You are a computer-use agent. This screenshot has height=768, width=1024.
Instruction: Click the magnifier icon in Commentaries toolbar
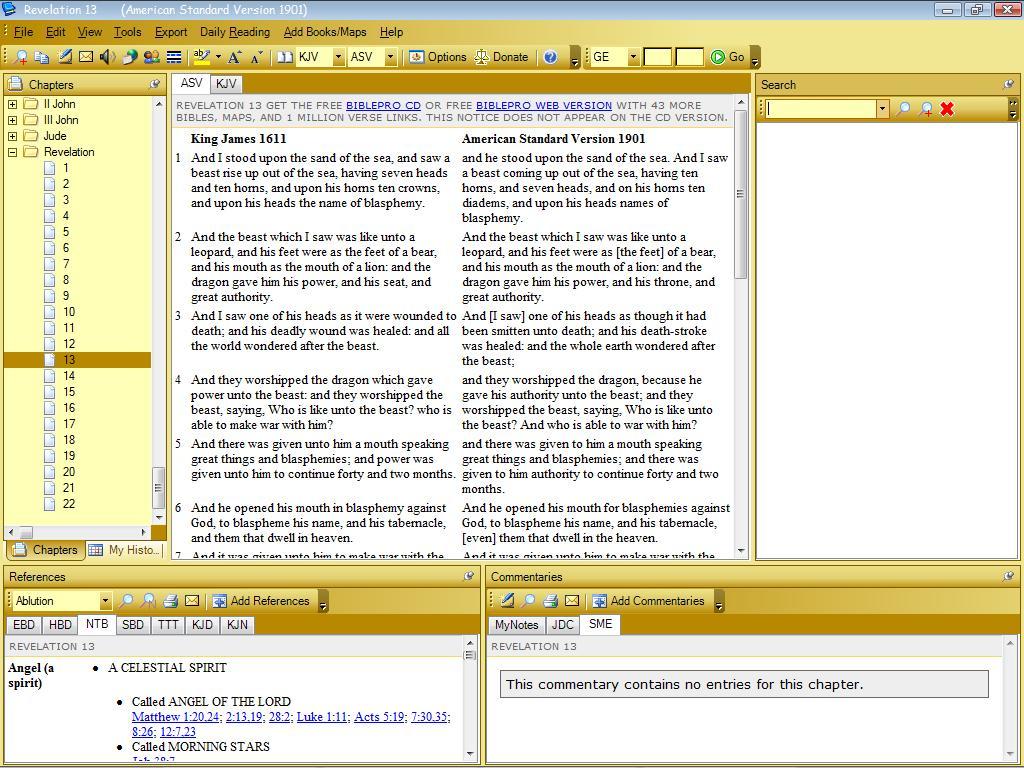pyautogui.click(x=528, y=601)
